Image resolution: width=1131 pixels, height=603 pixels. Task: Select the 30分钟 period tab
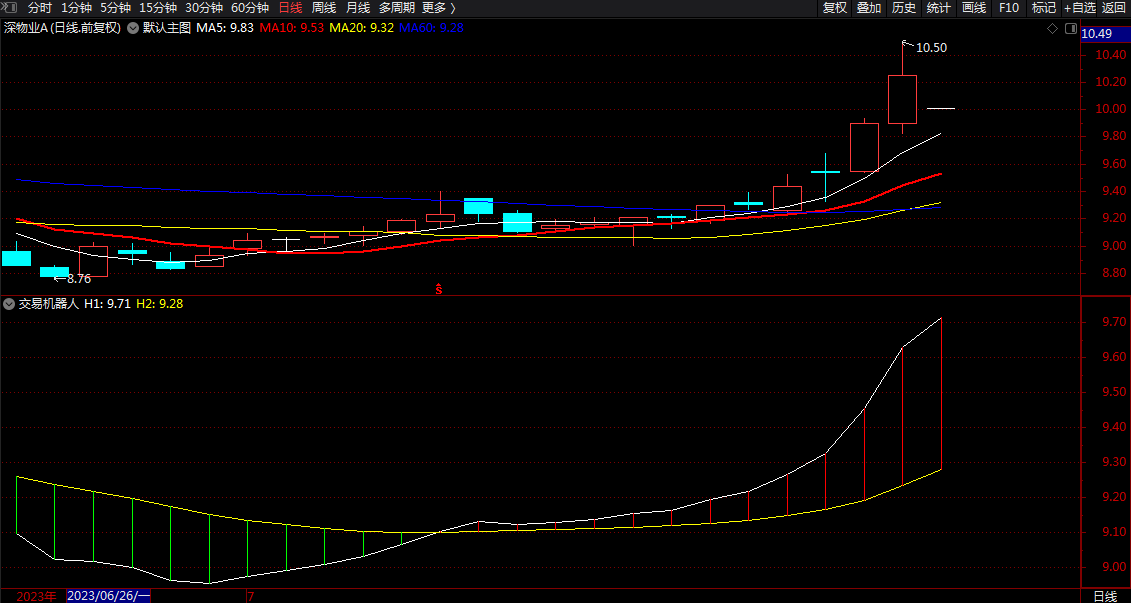(x=203, y=8)
